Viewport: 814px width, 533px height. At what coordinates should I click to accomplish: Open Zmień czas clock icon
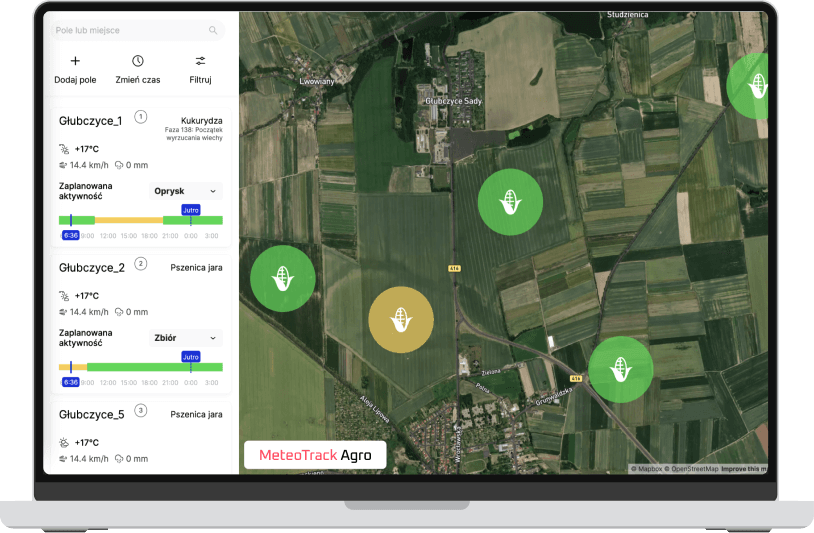138,61
